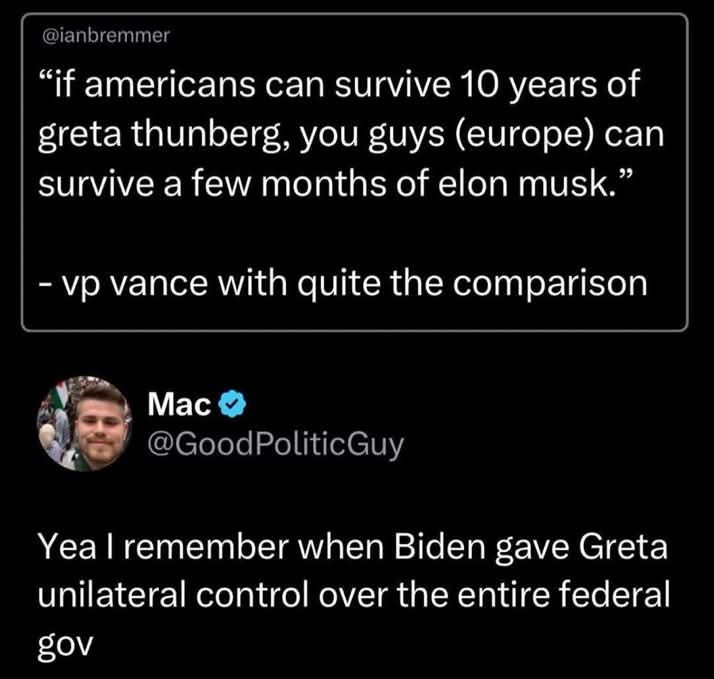Click the final word "gov" in the reply
Image resolution: width=714 pixels, height=679 pixels.
pos(65,645)
